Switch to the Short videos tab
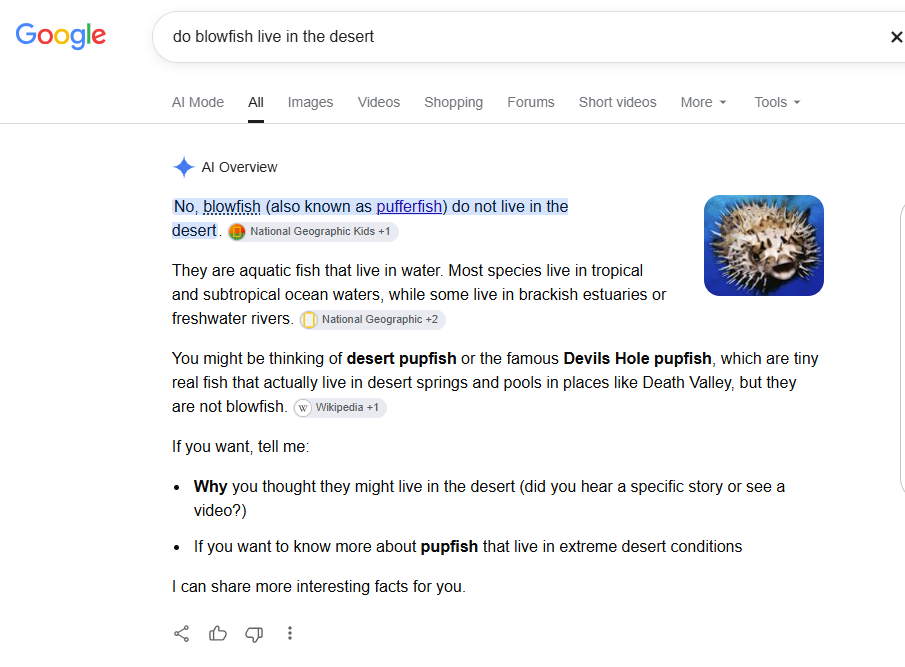This screenshot has height=667, width=905. (618, 102)
